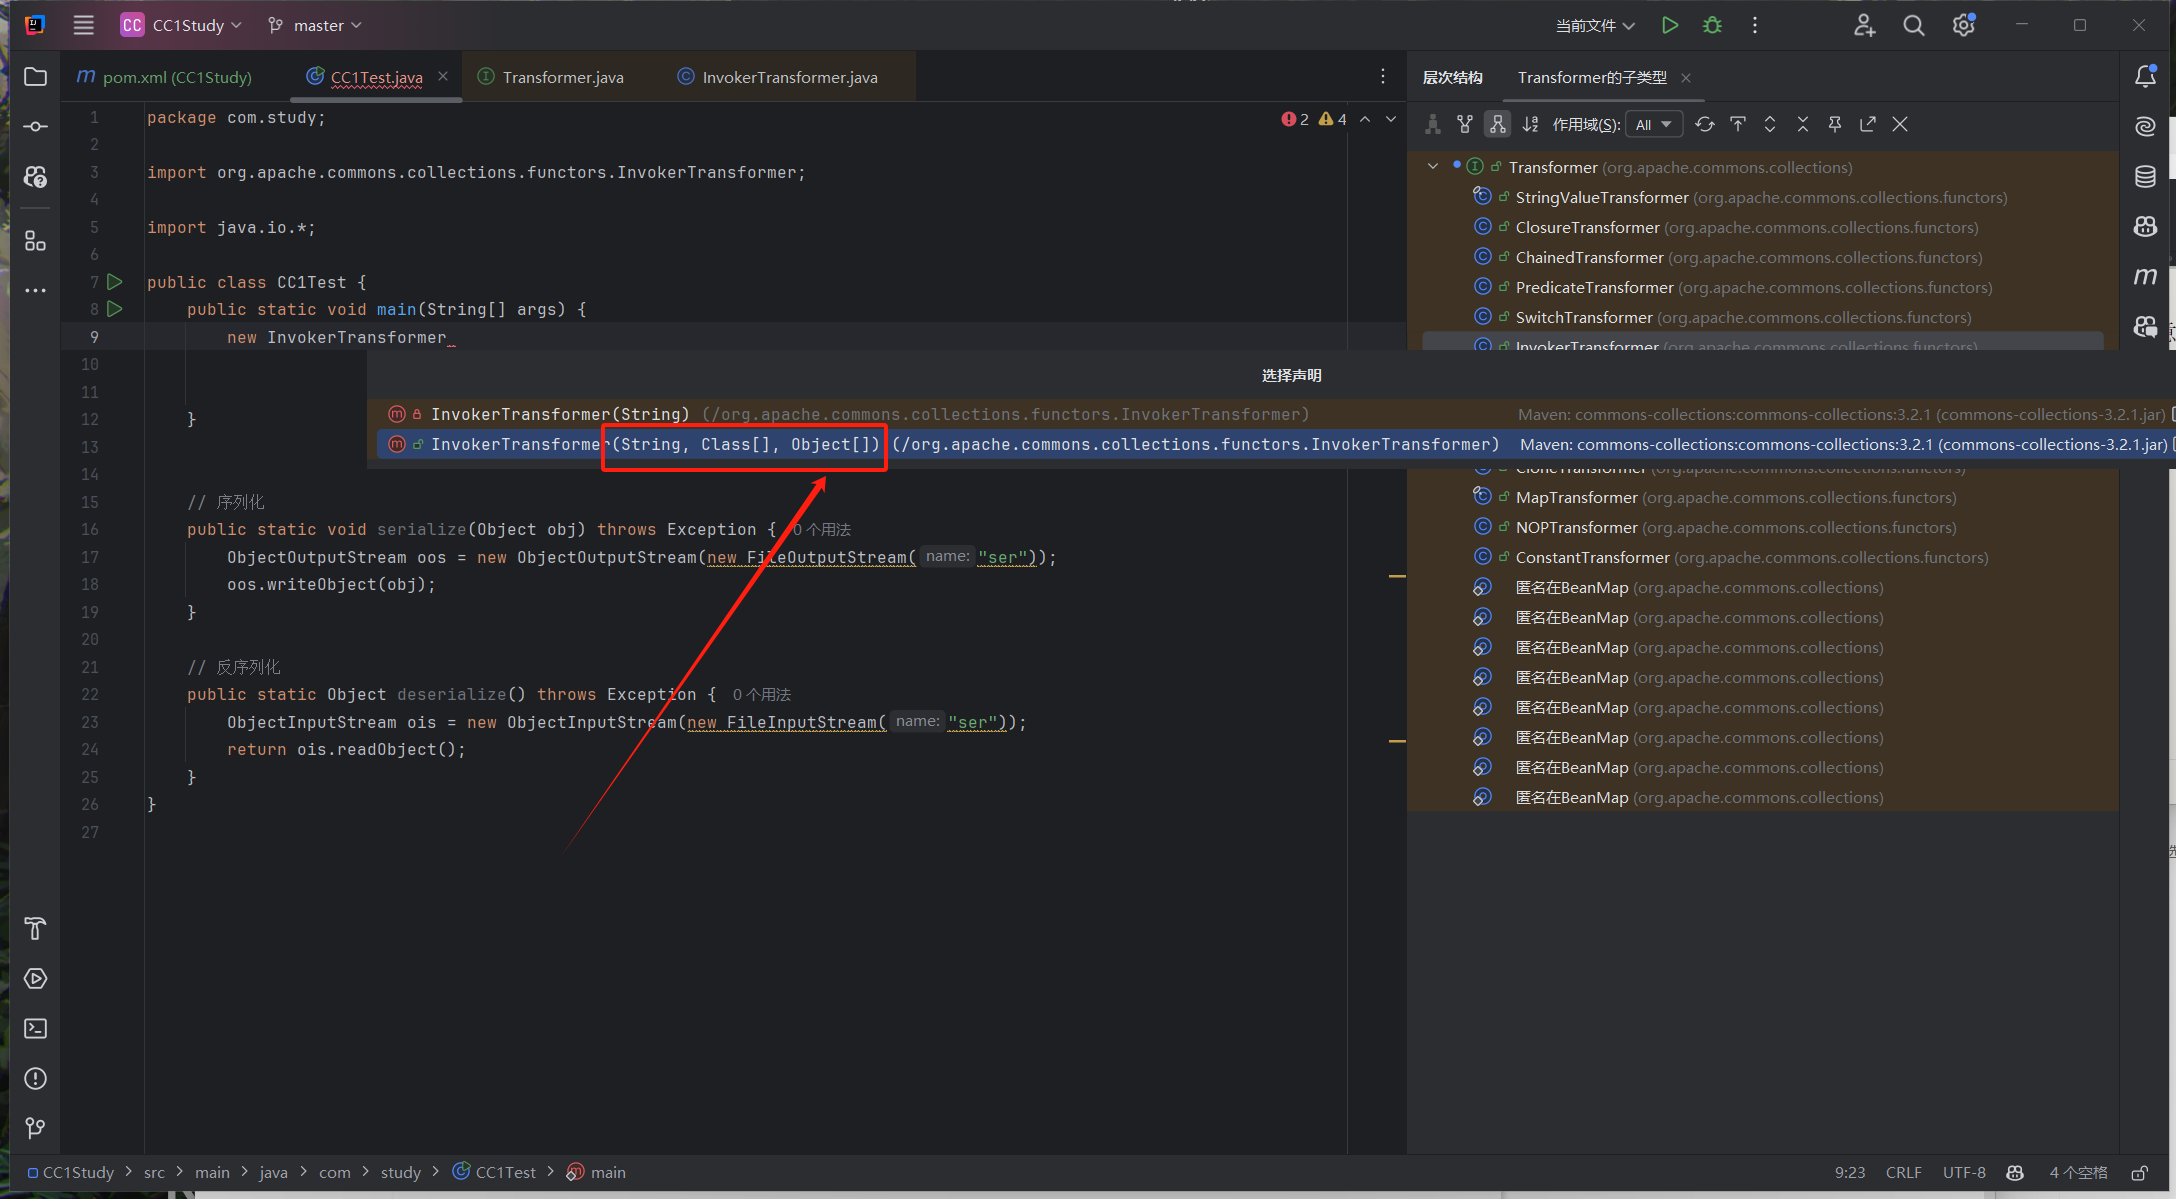Export hierarchy to file icon
The width and height of the screenshot is (2176, 1199).
click(x=1868, y=124)
